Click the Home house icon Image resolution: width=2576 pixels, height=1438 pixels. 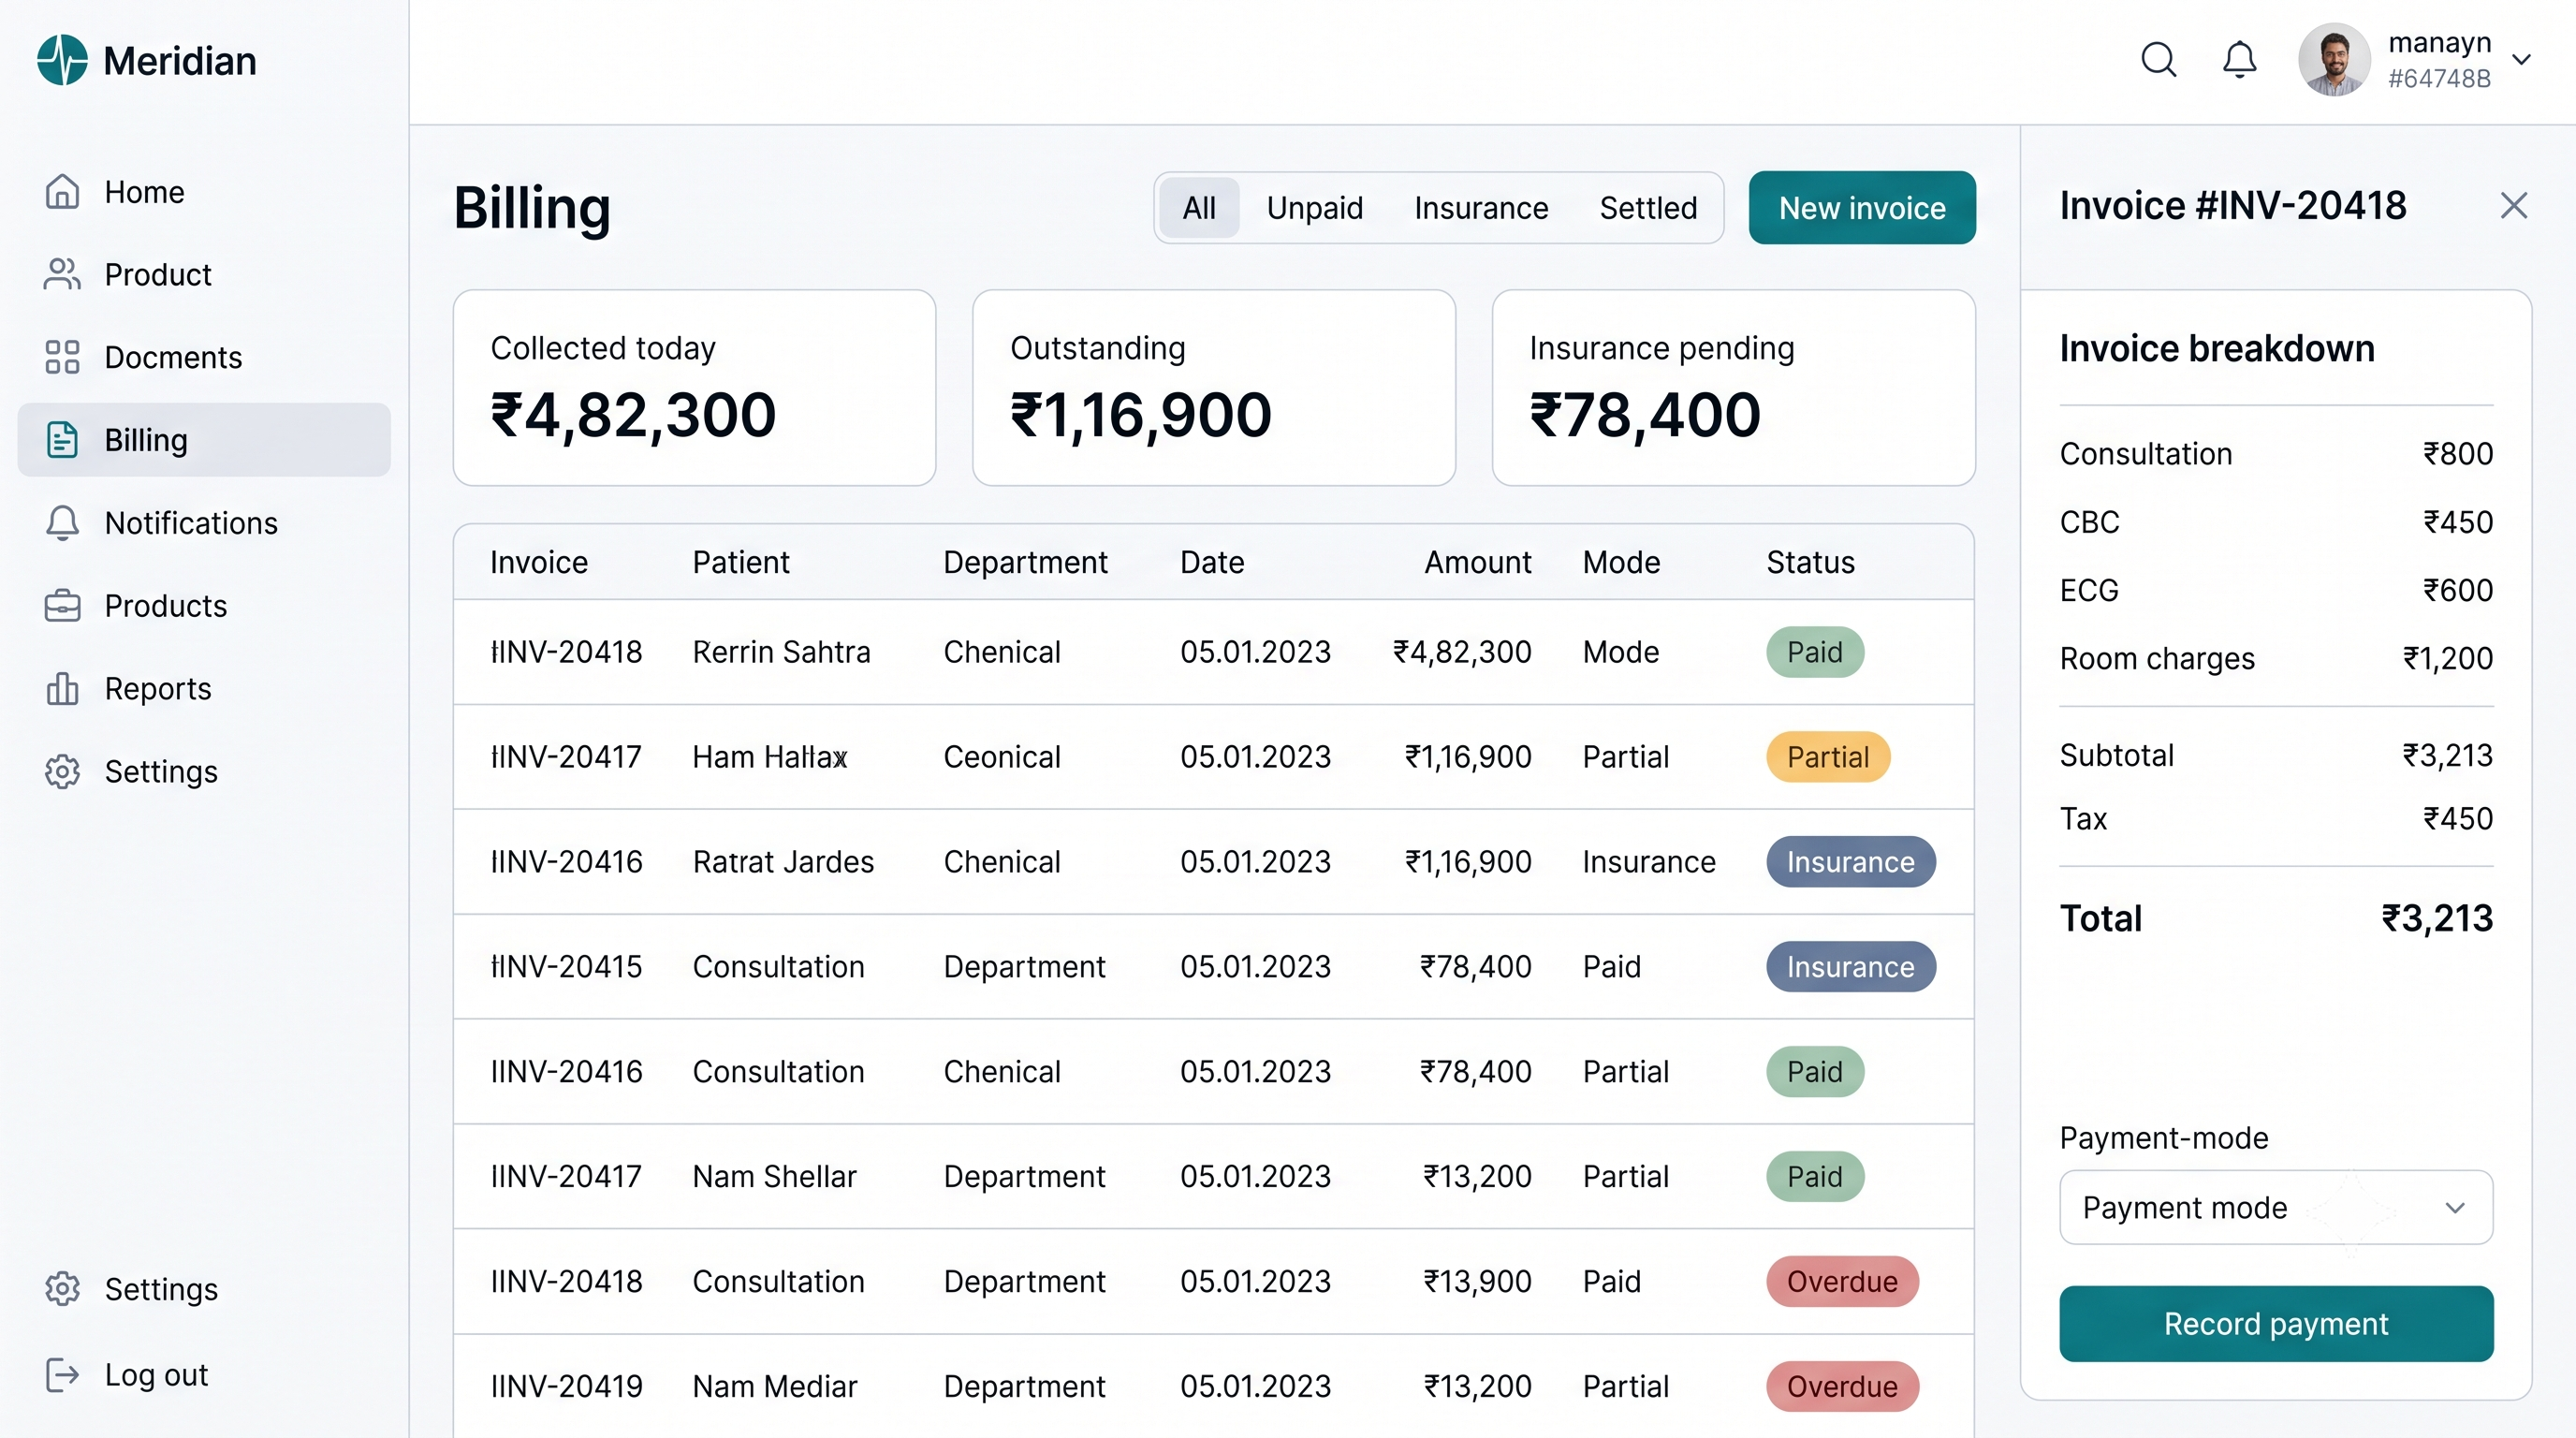[x=62, y=191]
